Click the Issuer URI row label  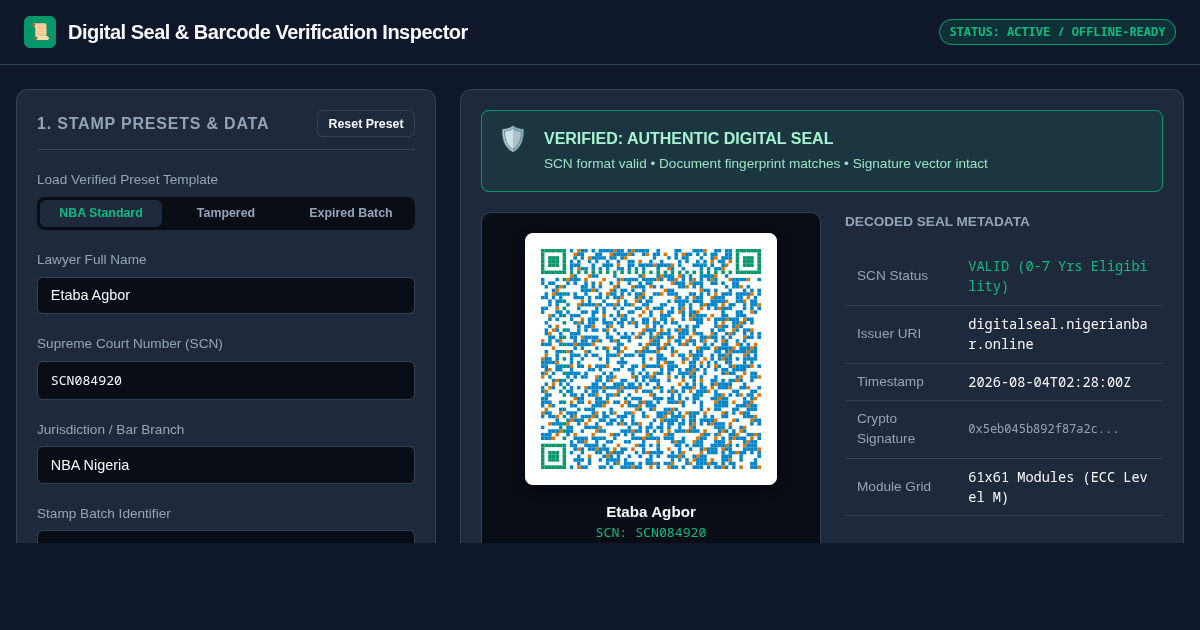pos(889,334)
